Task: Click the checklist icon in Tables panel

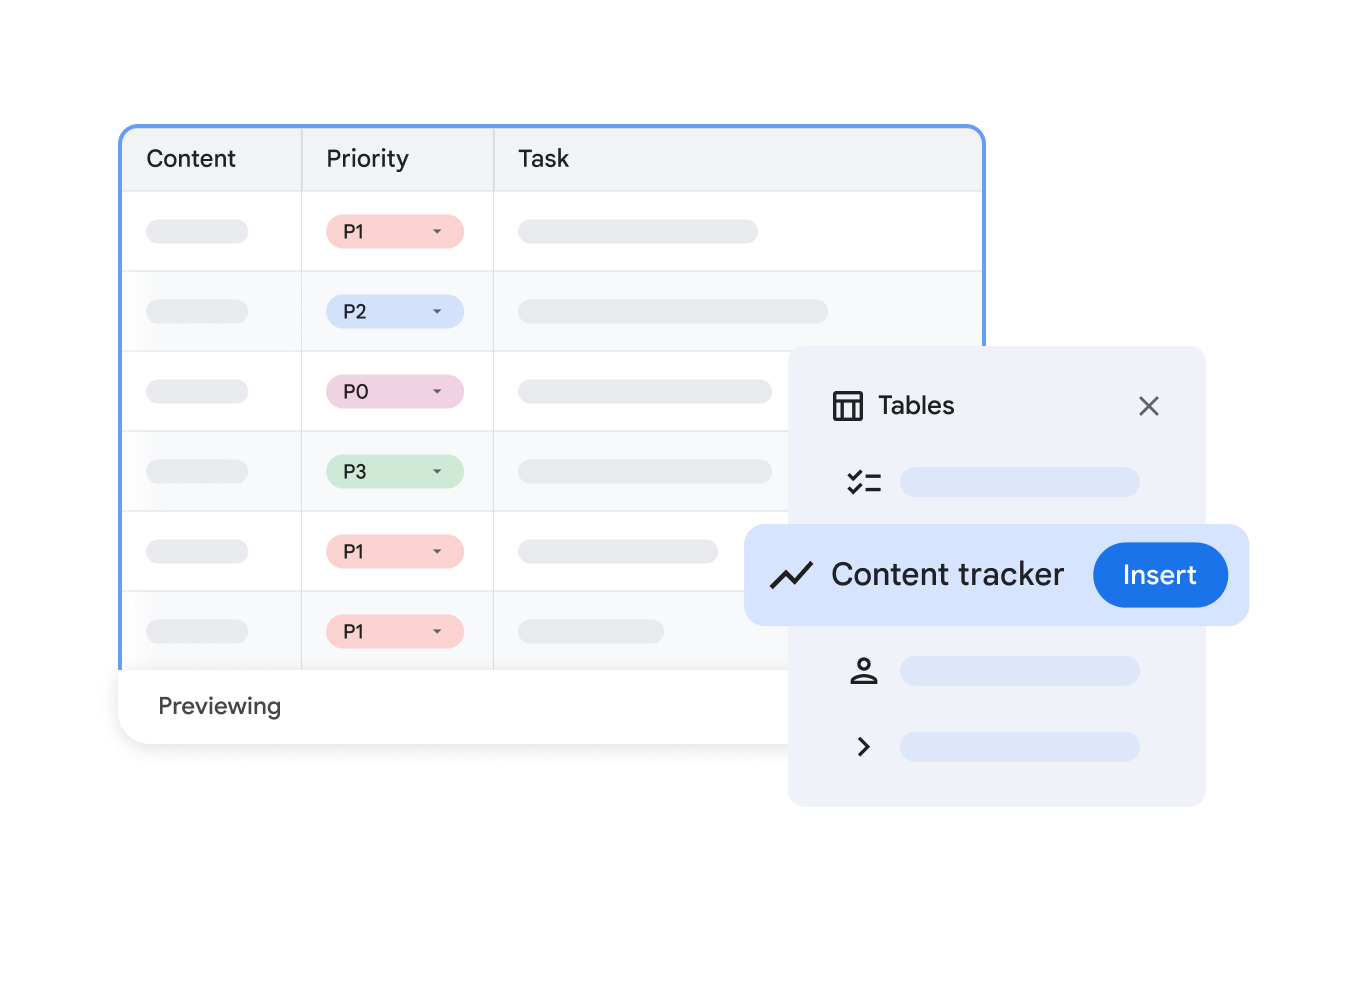Action: point(863,483)
